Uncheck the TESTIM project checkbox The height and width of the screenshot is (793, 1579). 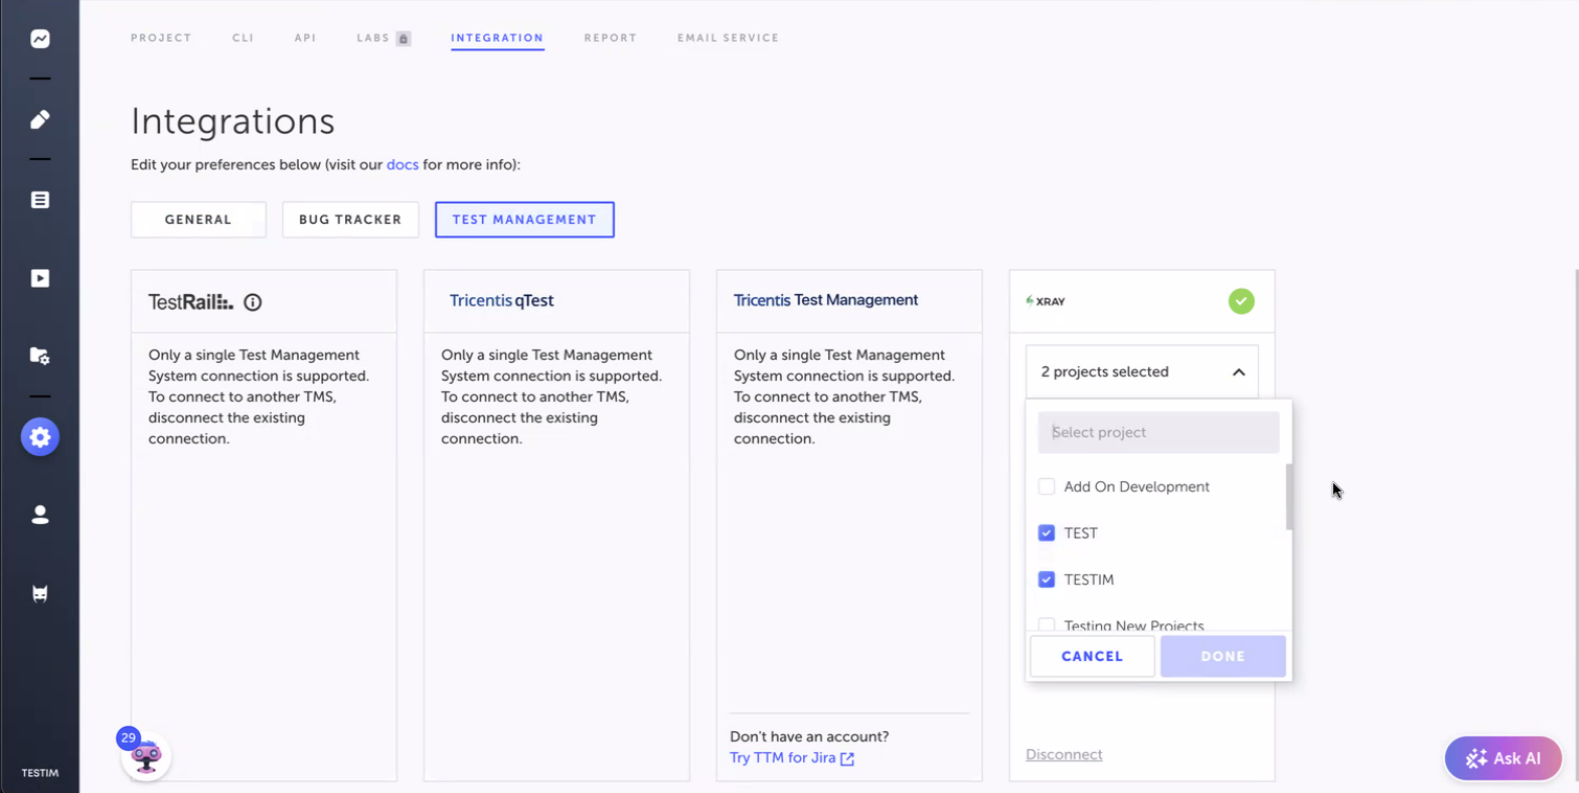pyautogui.click(x=1046, y=580)
